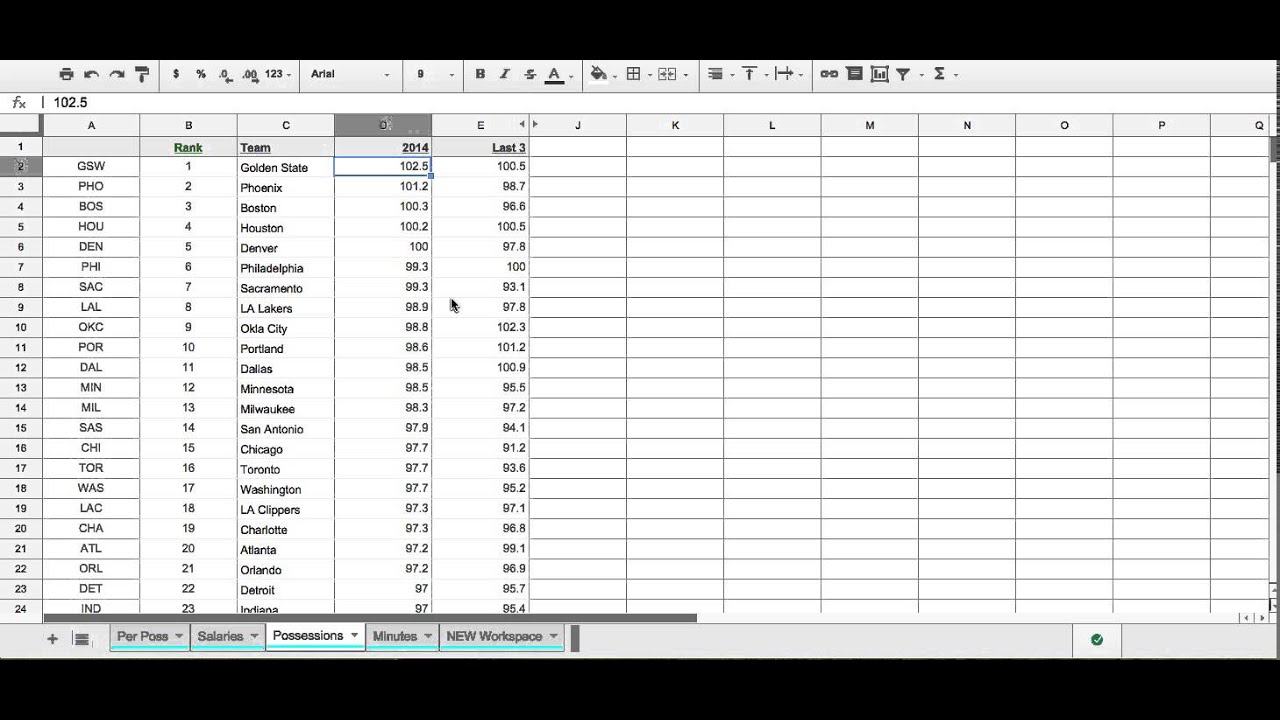This screenshot has width=1280, height=720.
Task: Select the Washington cell
Action: [285, 489]
